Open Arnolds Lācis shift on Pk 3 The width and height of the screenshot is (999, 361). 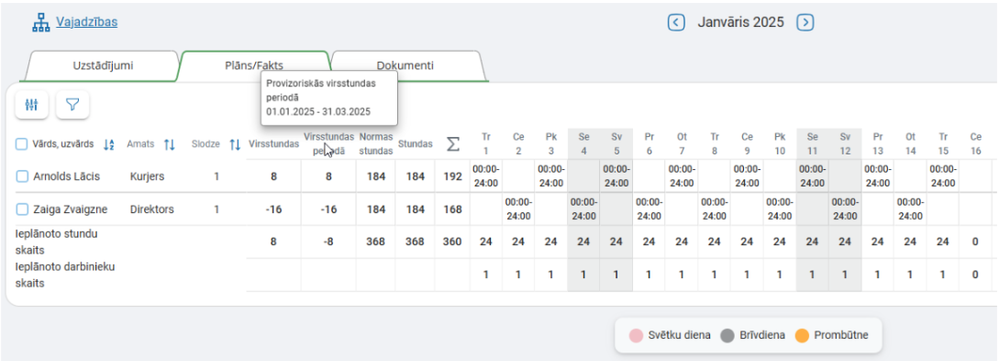click(551, 176)
